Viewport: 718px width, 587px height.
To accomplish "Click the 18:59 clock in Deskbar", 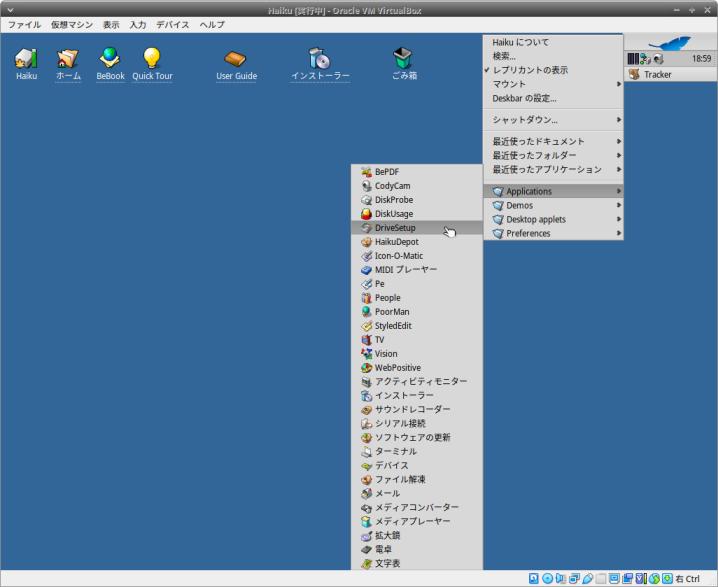I will click(x=701, y=58).
